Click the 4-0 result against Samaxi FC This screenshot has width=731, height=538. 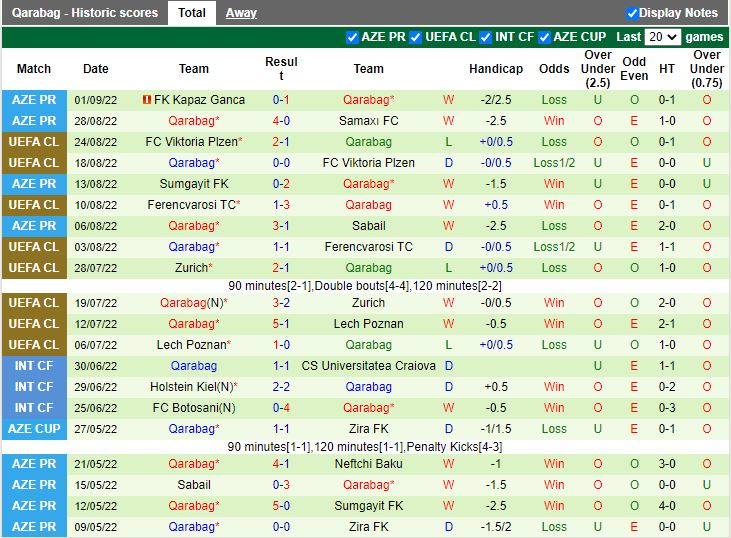(281, 121)
